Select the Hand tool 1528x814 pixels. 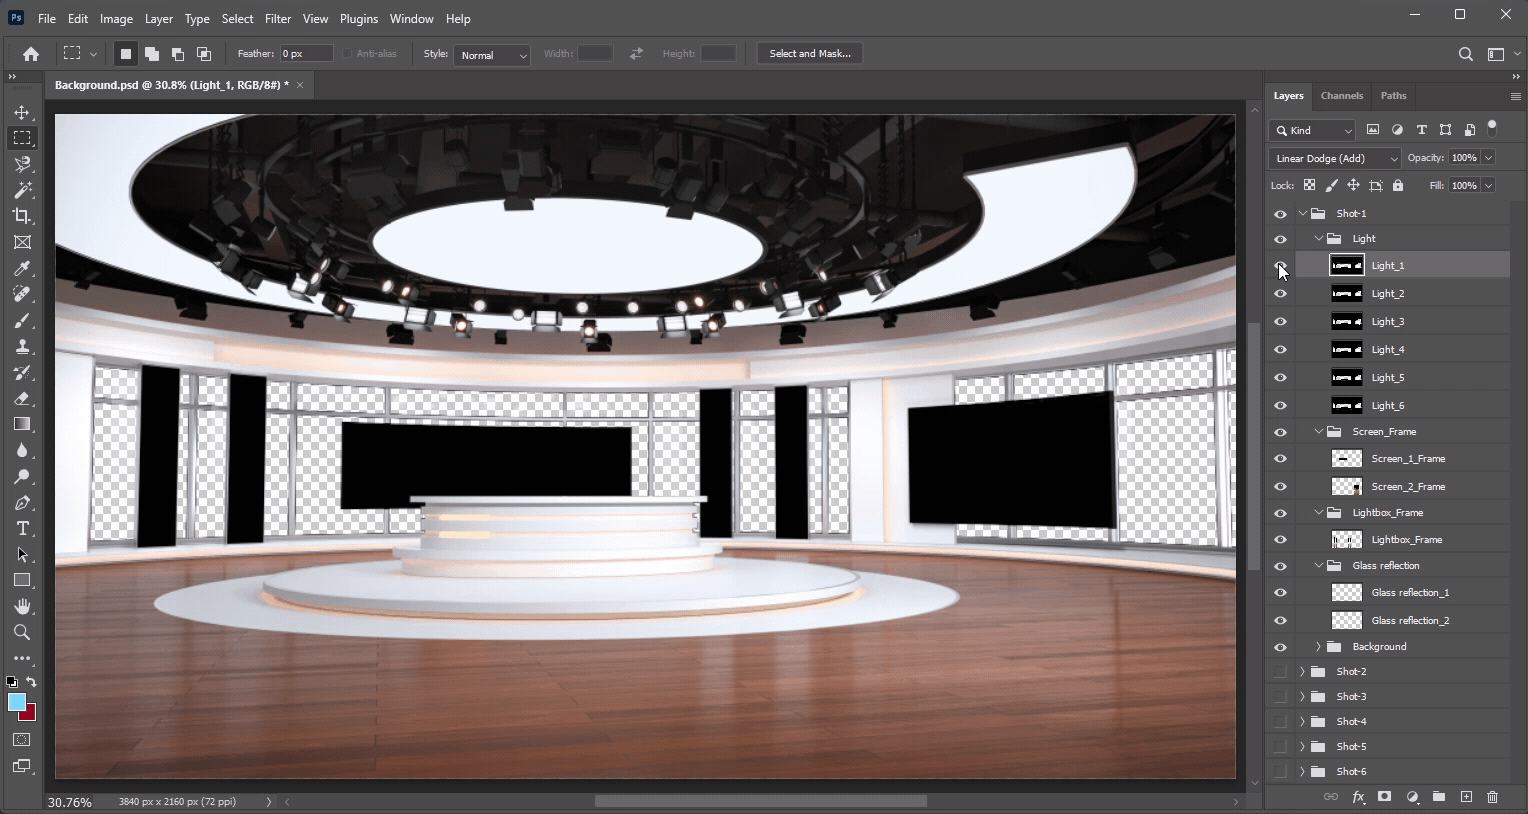coord(22,607)
